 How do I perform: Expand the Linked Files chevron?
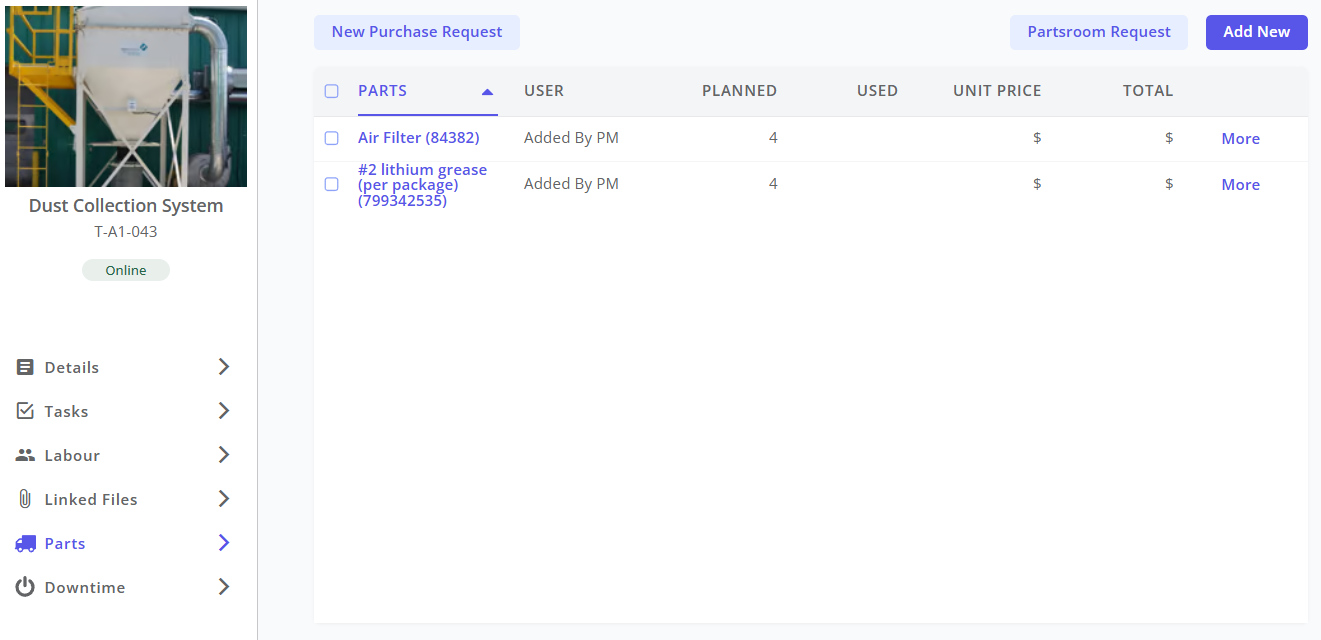(224, 499)
